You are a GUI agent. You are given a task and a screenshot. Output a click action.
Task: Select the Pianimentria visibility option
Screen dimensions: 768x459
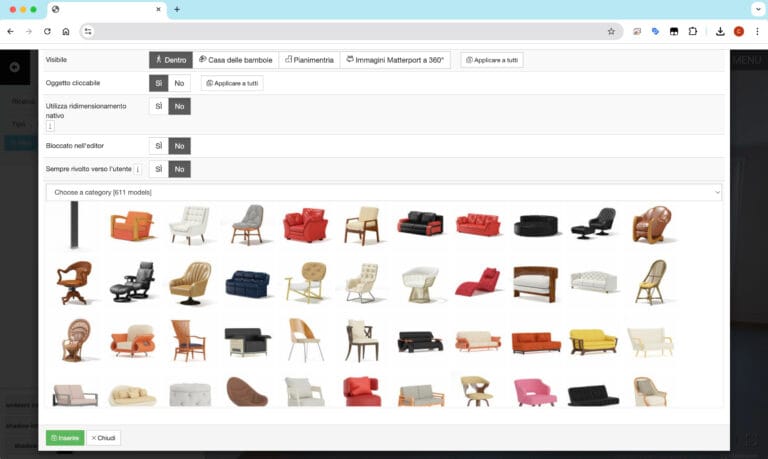point(309,60)
